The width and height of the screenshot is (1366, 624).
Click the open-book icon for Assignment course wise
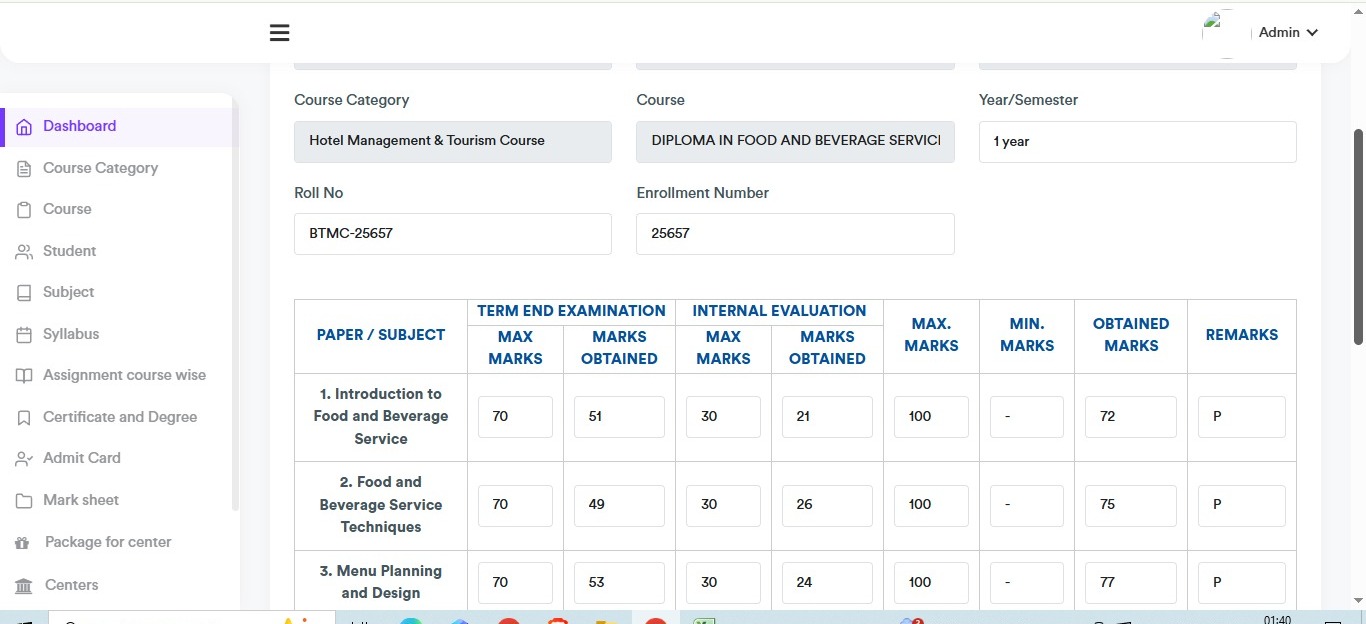click(24, 376)
